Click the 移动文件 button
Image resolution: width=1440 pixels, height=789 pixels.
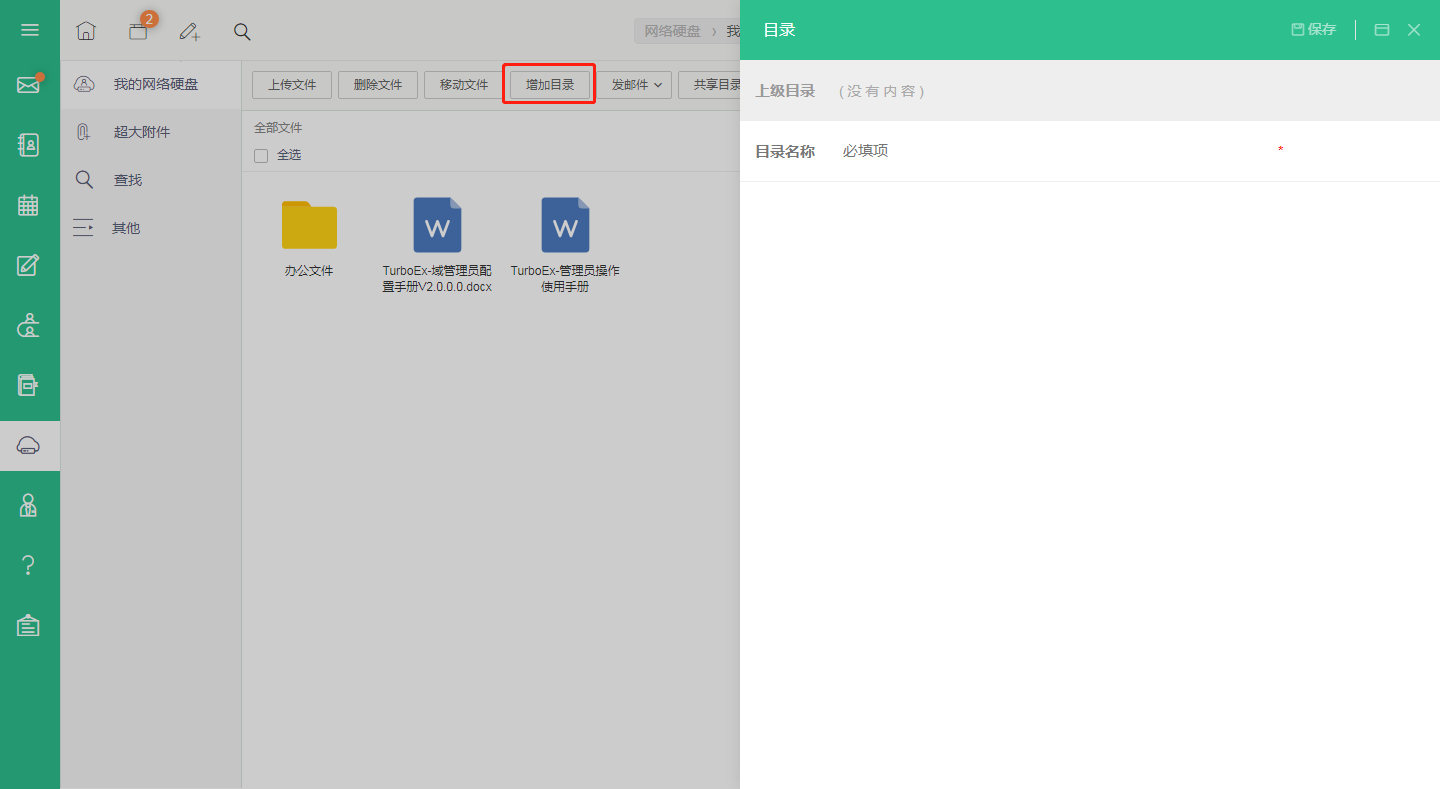464,85
